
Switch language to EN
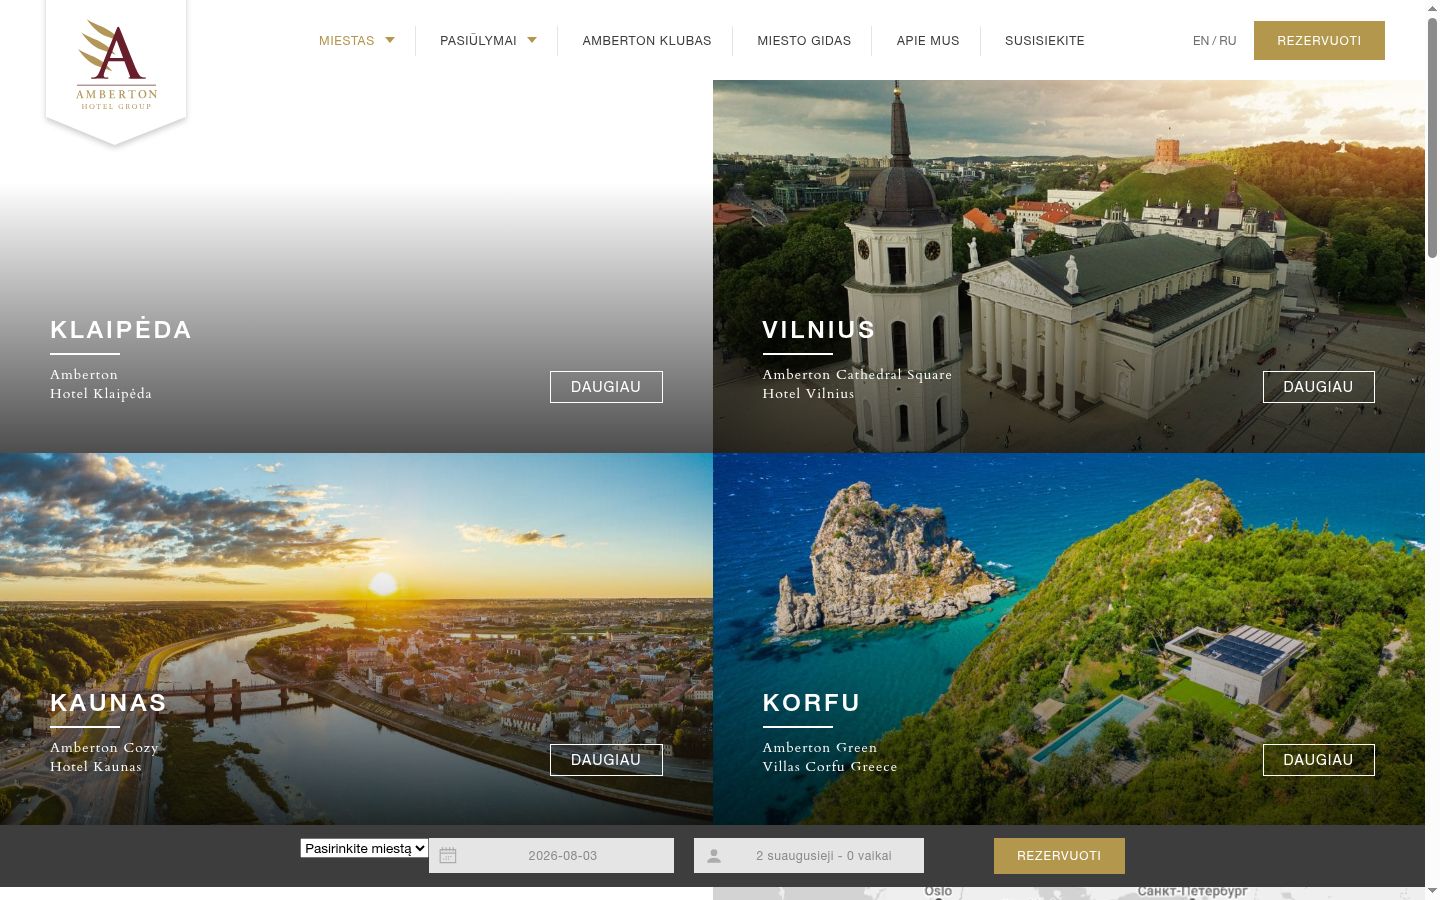(1201, 41)
